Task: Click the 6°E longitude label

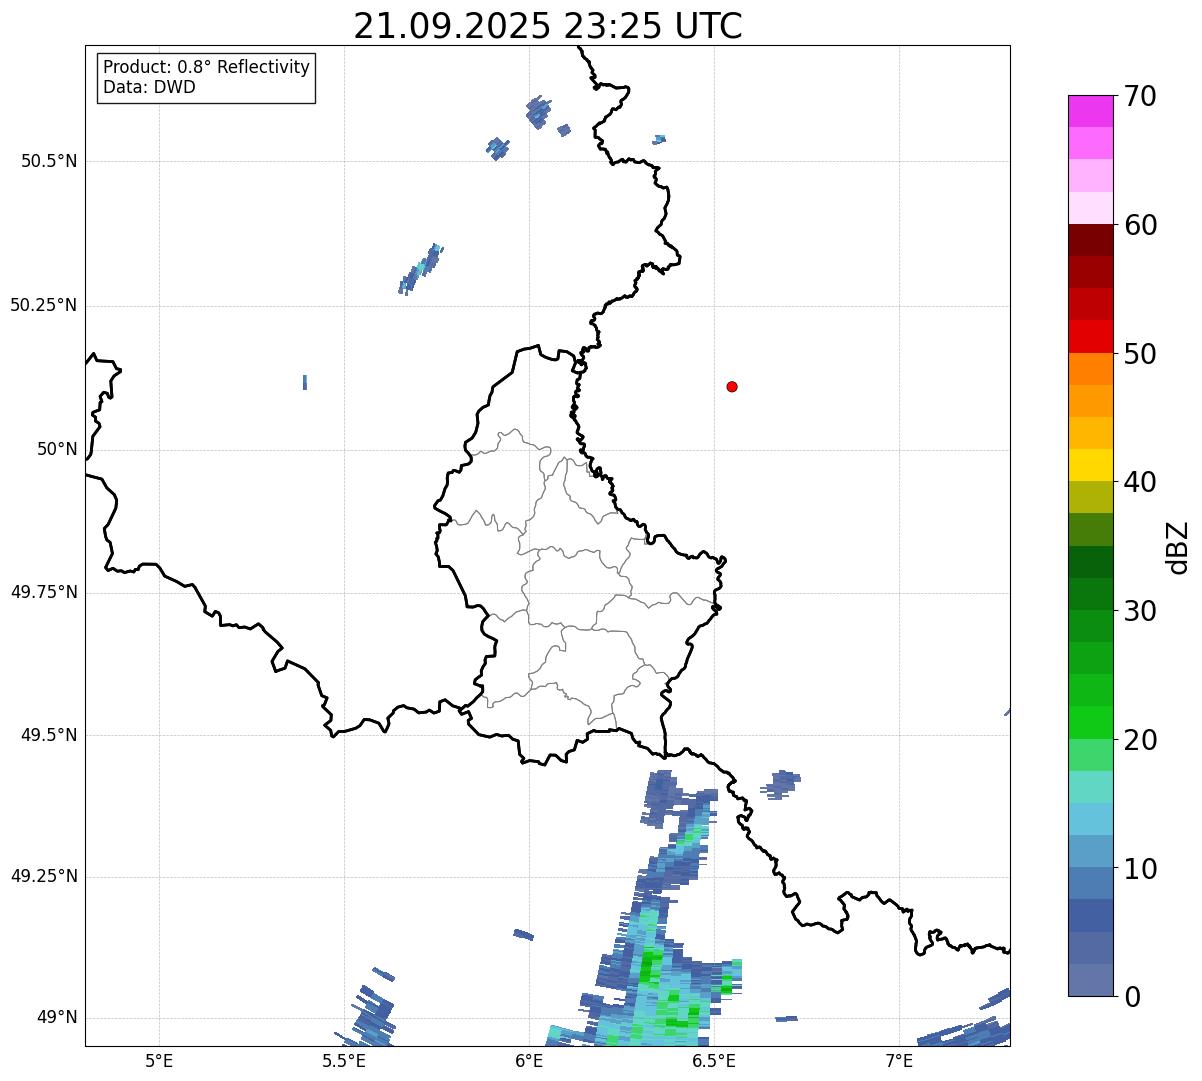Action: (529, 1060)
